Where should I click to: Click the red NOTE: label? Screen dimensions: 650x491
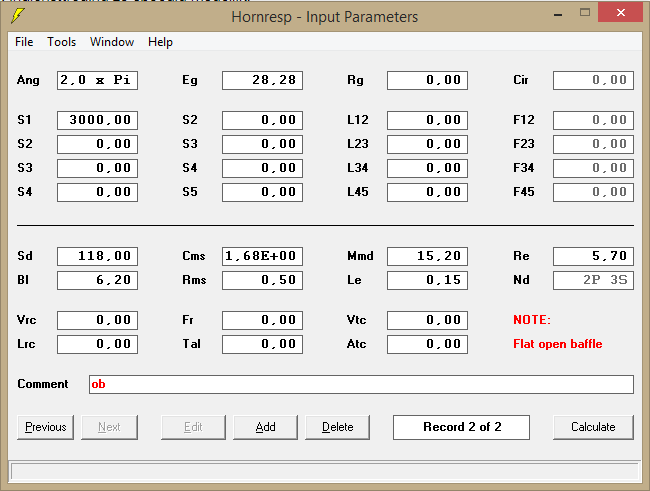532,320
